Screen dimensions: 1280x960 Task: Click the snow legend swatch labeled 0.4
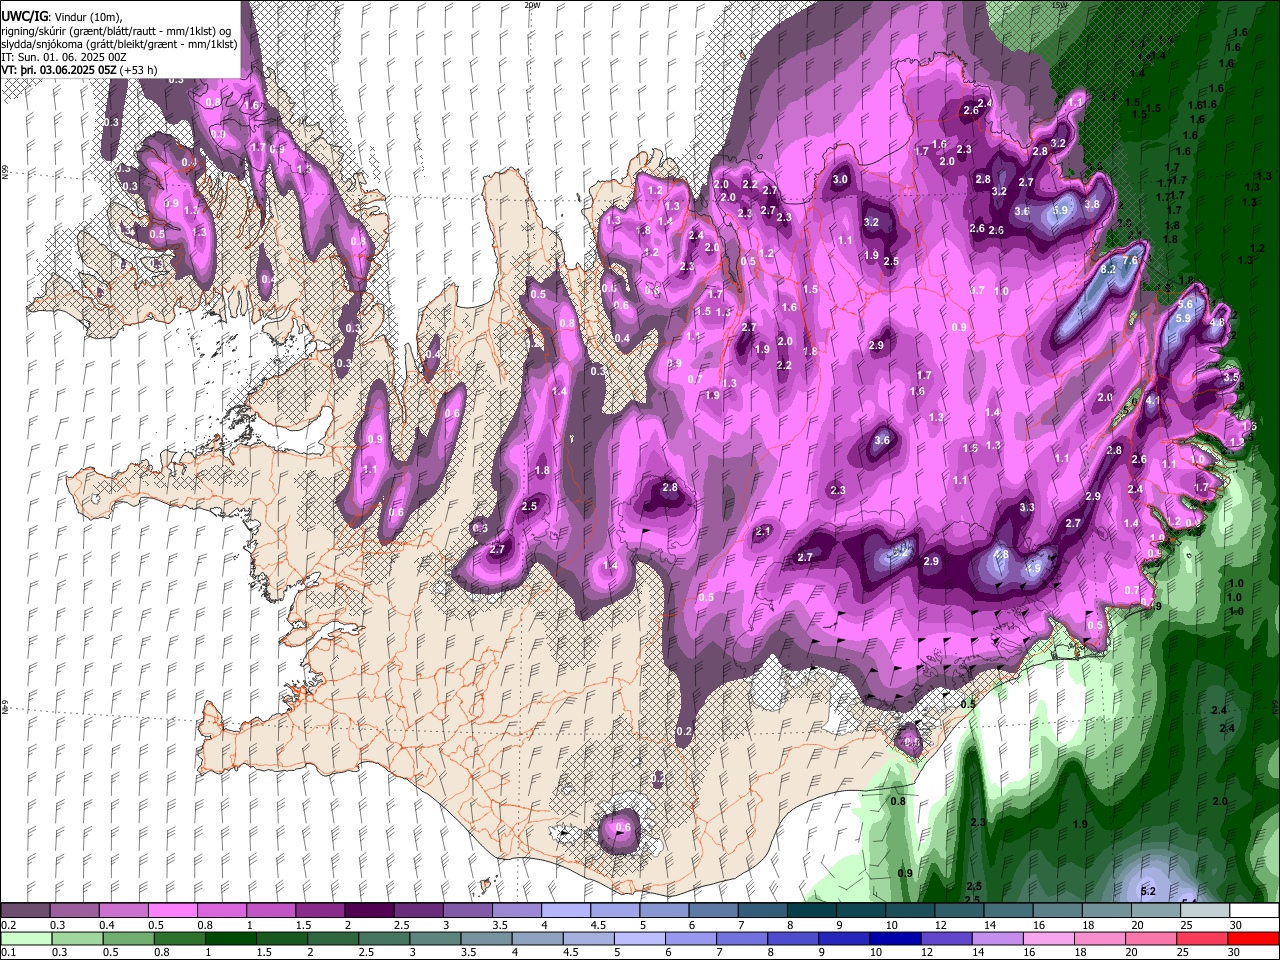point(123,911)
